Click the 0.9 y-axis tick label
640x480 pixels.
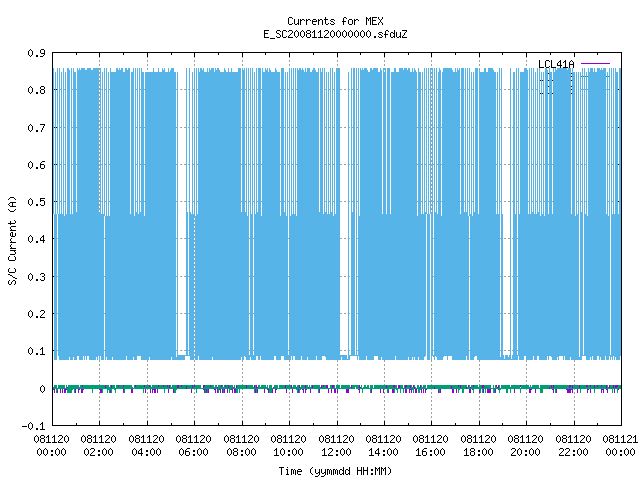[36, 53]
